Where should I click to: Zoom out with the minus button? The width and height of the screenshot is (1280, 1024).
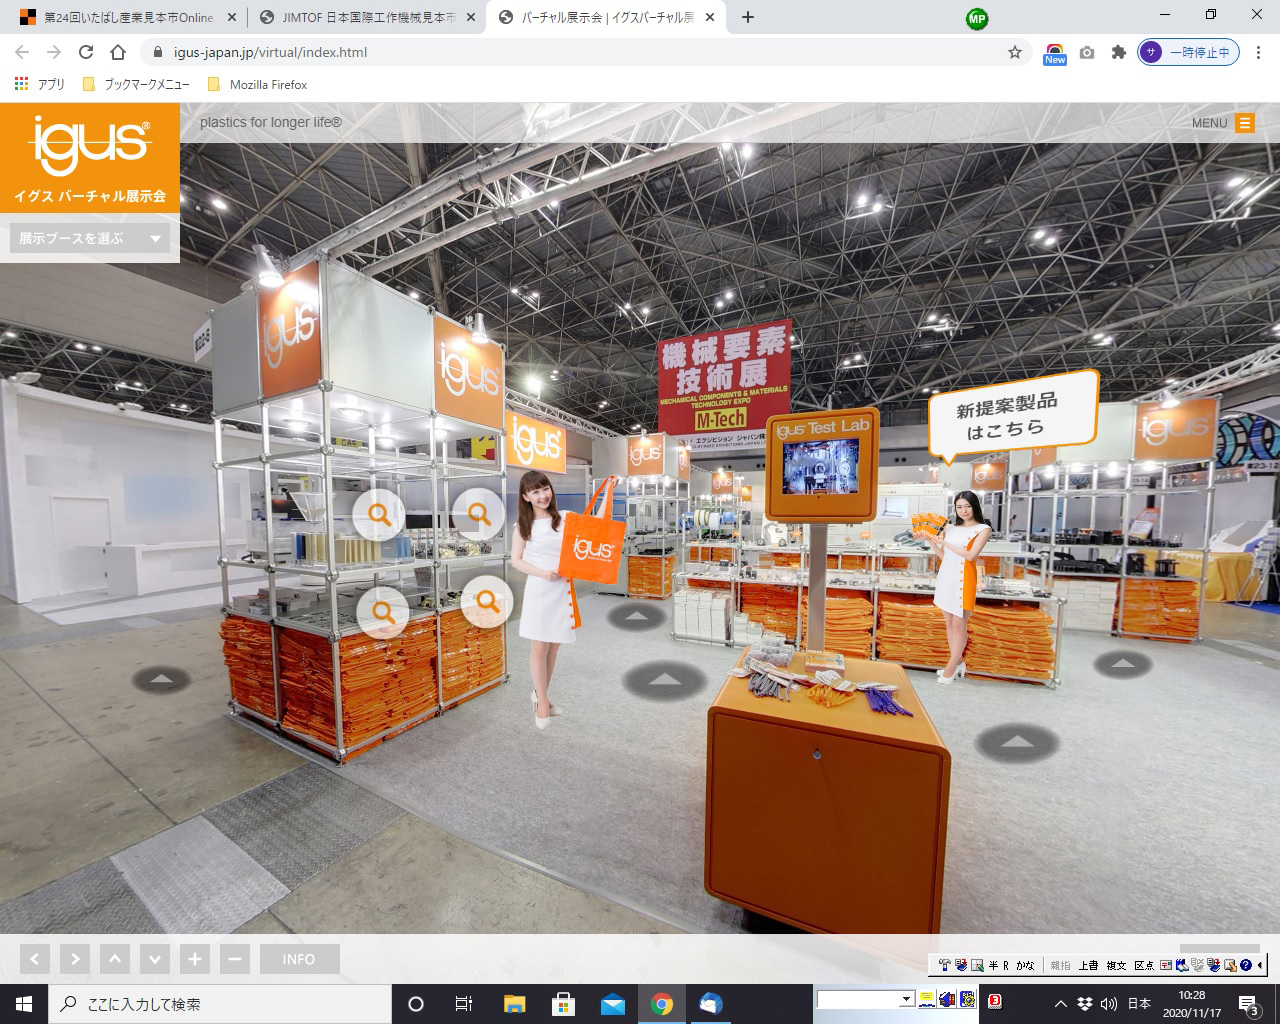click(x=235, y=959)
